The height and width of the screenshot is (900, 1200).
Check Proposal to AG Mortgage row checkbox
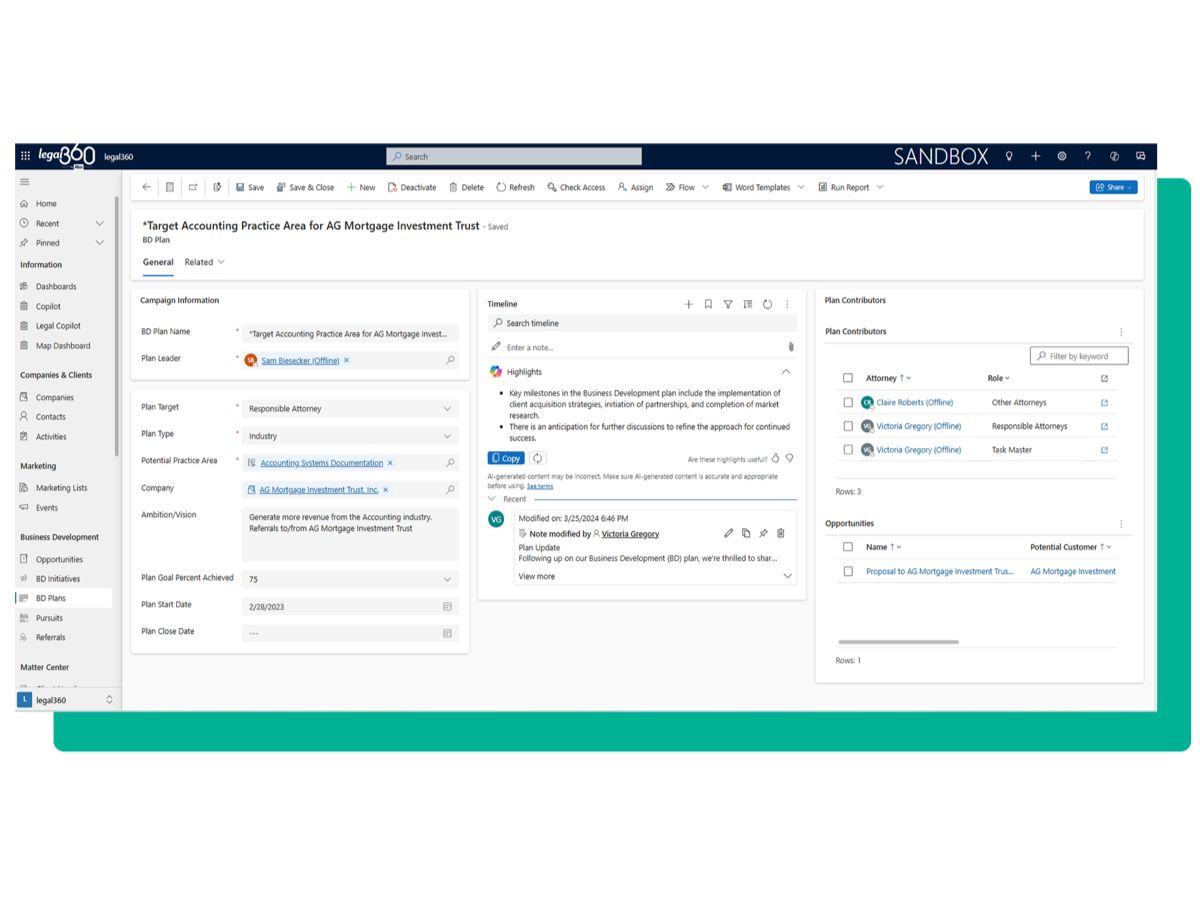(848, 571)
